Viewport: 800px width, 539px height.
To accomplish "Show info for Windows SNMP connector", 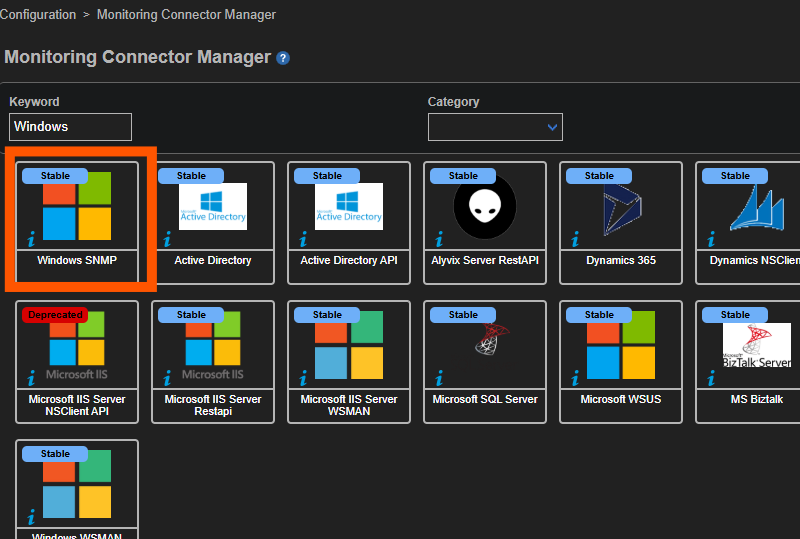I will click(31, 239).
